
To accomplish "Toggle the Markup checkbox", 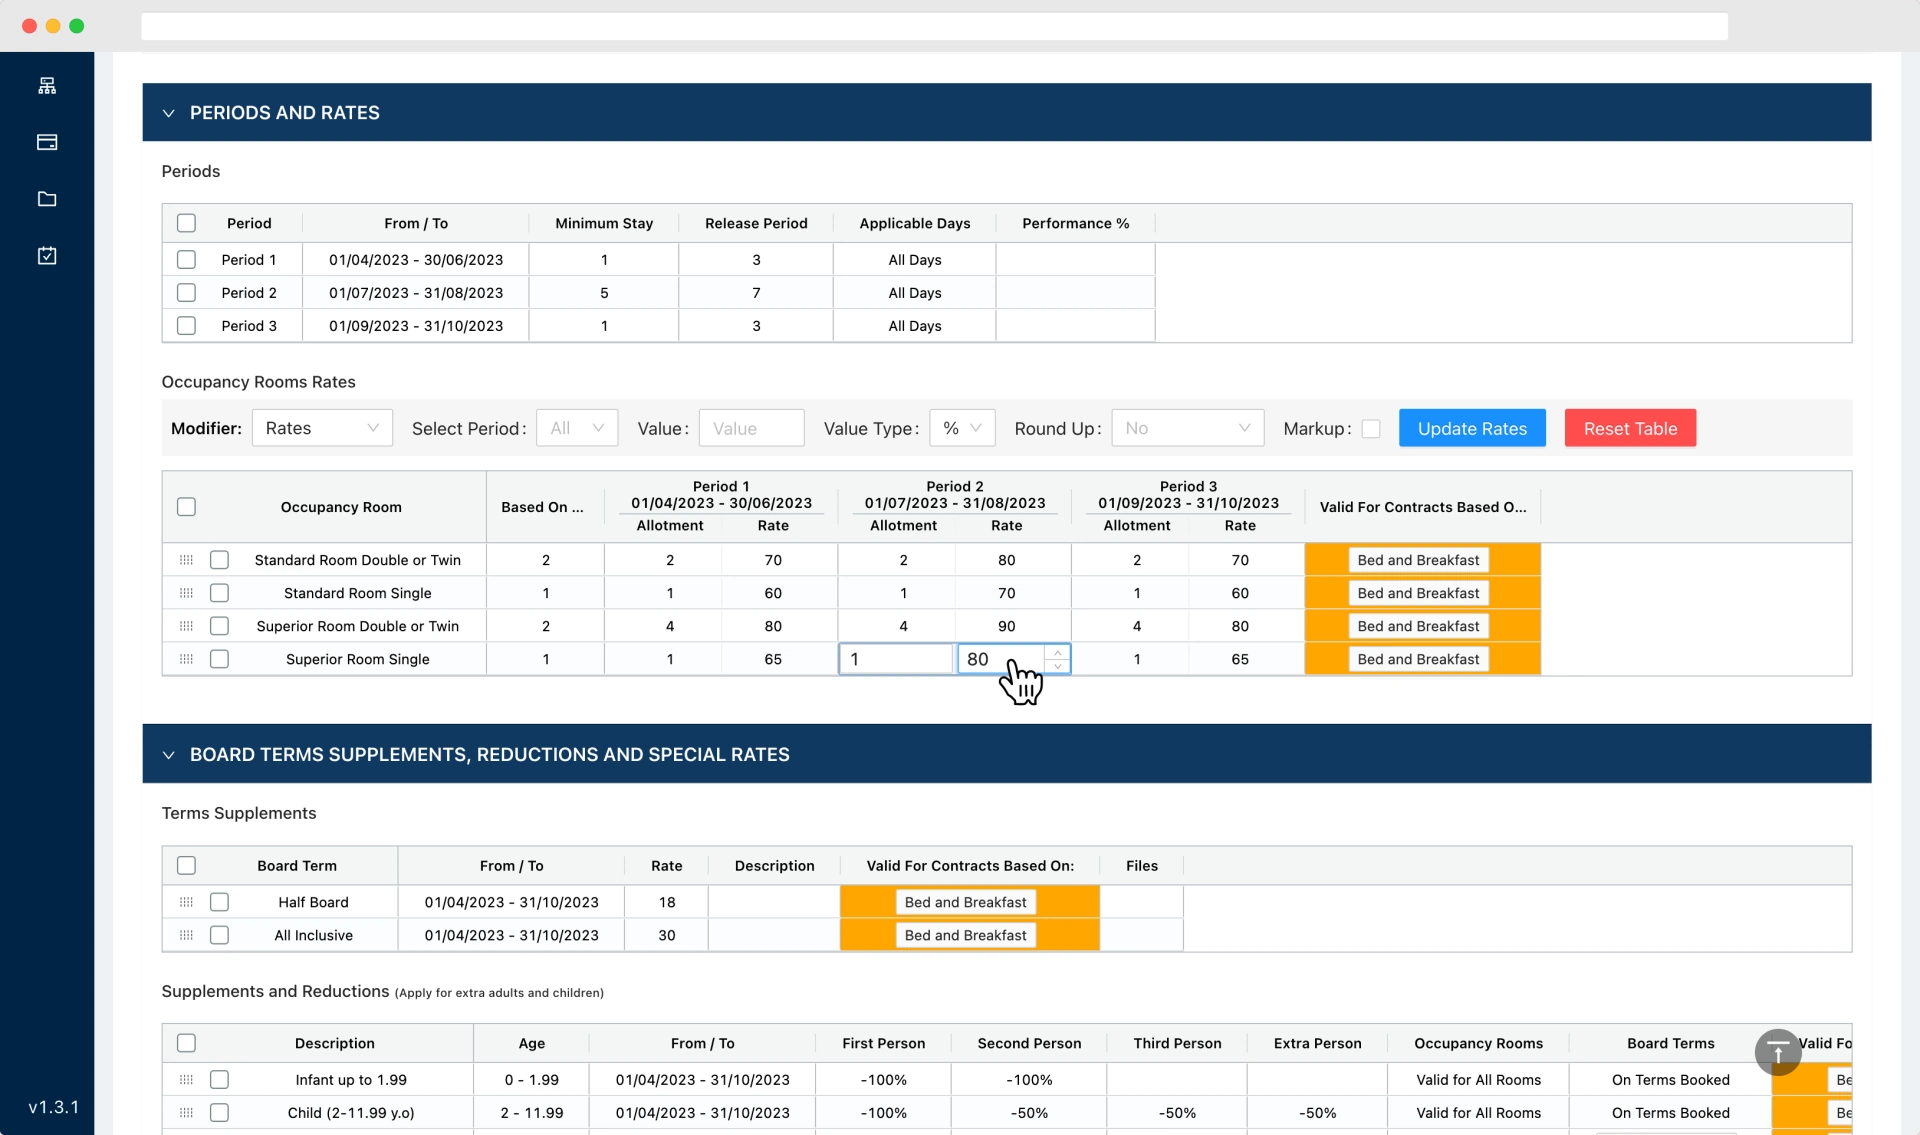I will click(1371, 428).
